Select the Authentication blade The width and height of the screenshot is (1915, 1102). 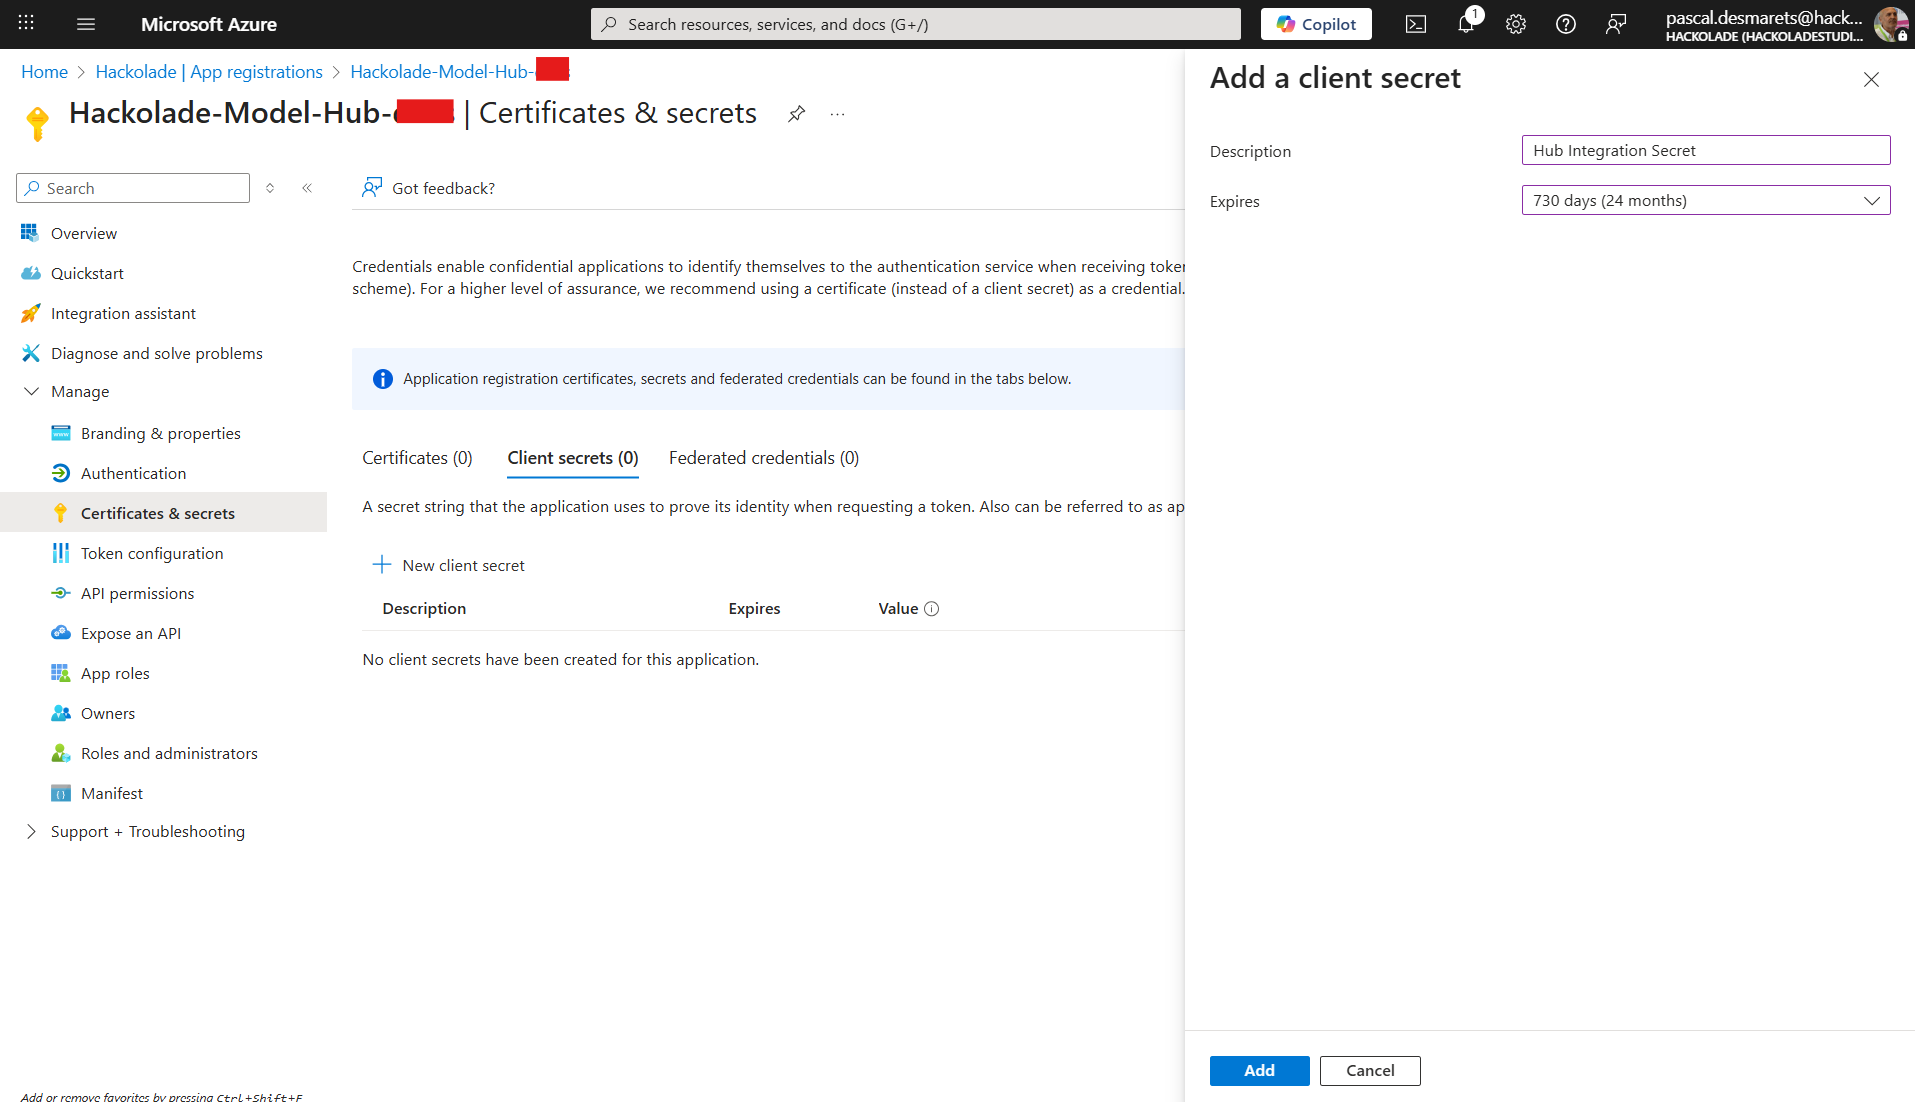pyautogui.click(x=131, y=472)
